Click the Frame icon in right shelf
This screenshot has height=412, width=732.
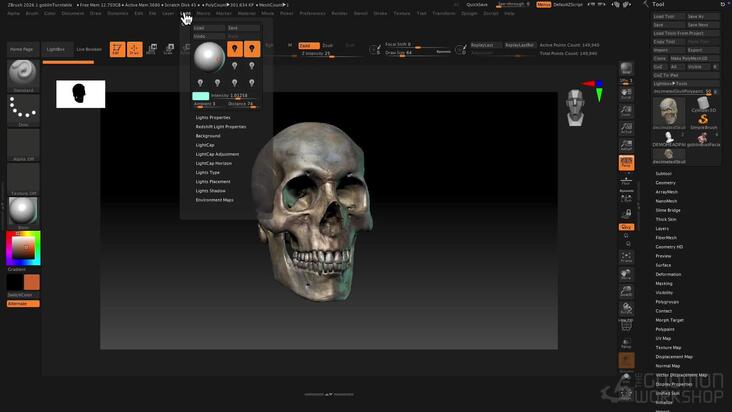pyautogui.click(x=626, y=257)
